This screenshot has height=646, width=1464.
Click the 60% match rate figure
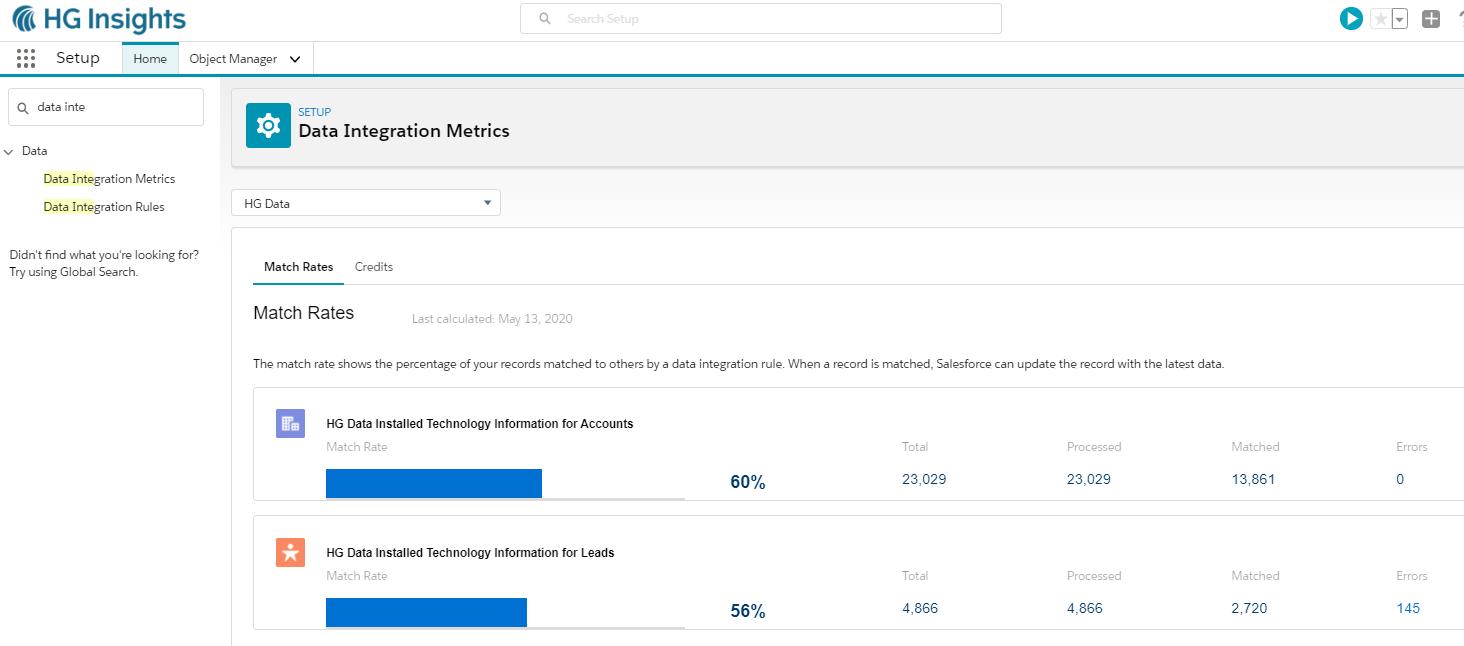pos(748,482)
